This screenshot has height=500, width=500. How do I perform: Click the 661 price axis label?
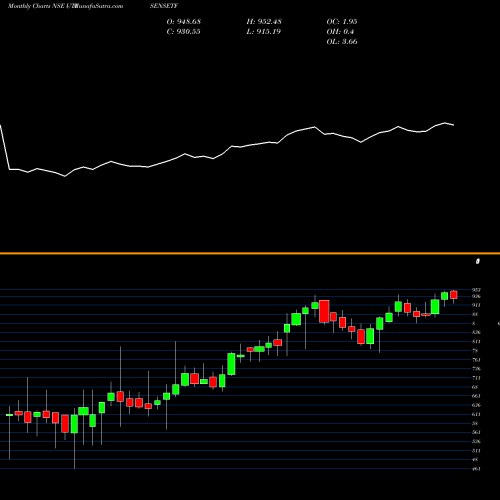tap(476, 396)
